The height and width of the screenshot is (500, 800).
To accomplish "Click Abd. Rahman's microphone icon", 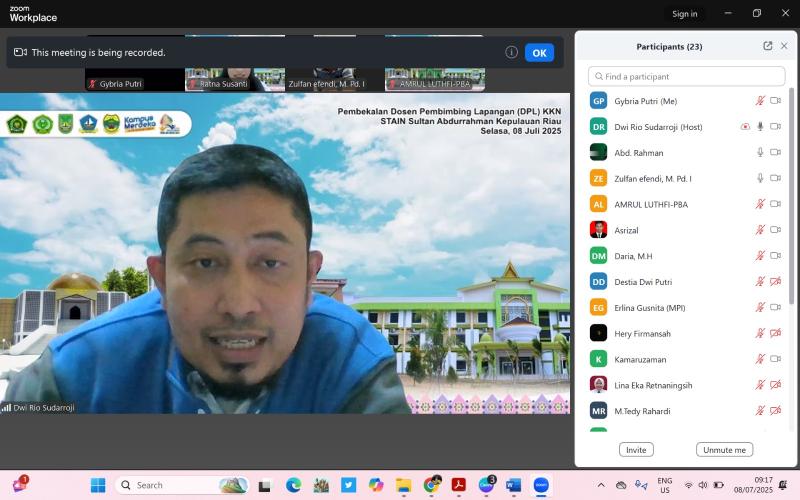I will (760, 152).
